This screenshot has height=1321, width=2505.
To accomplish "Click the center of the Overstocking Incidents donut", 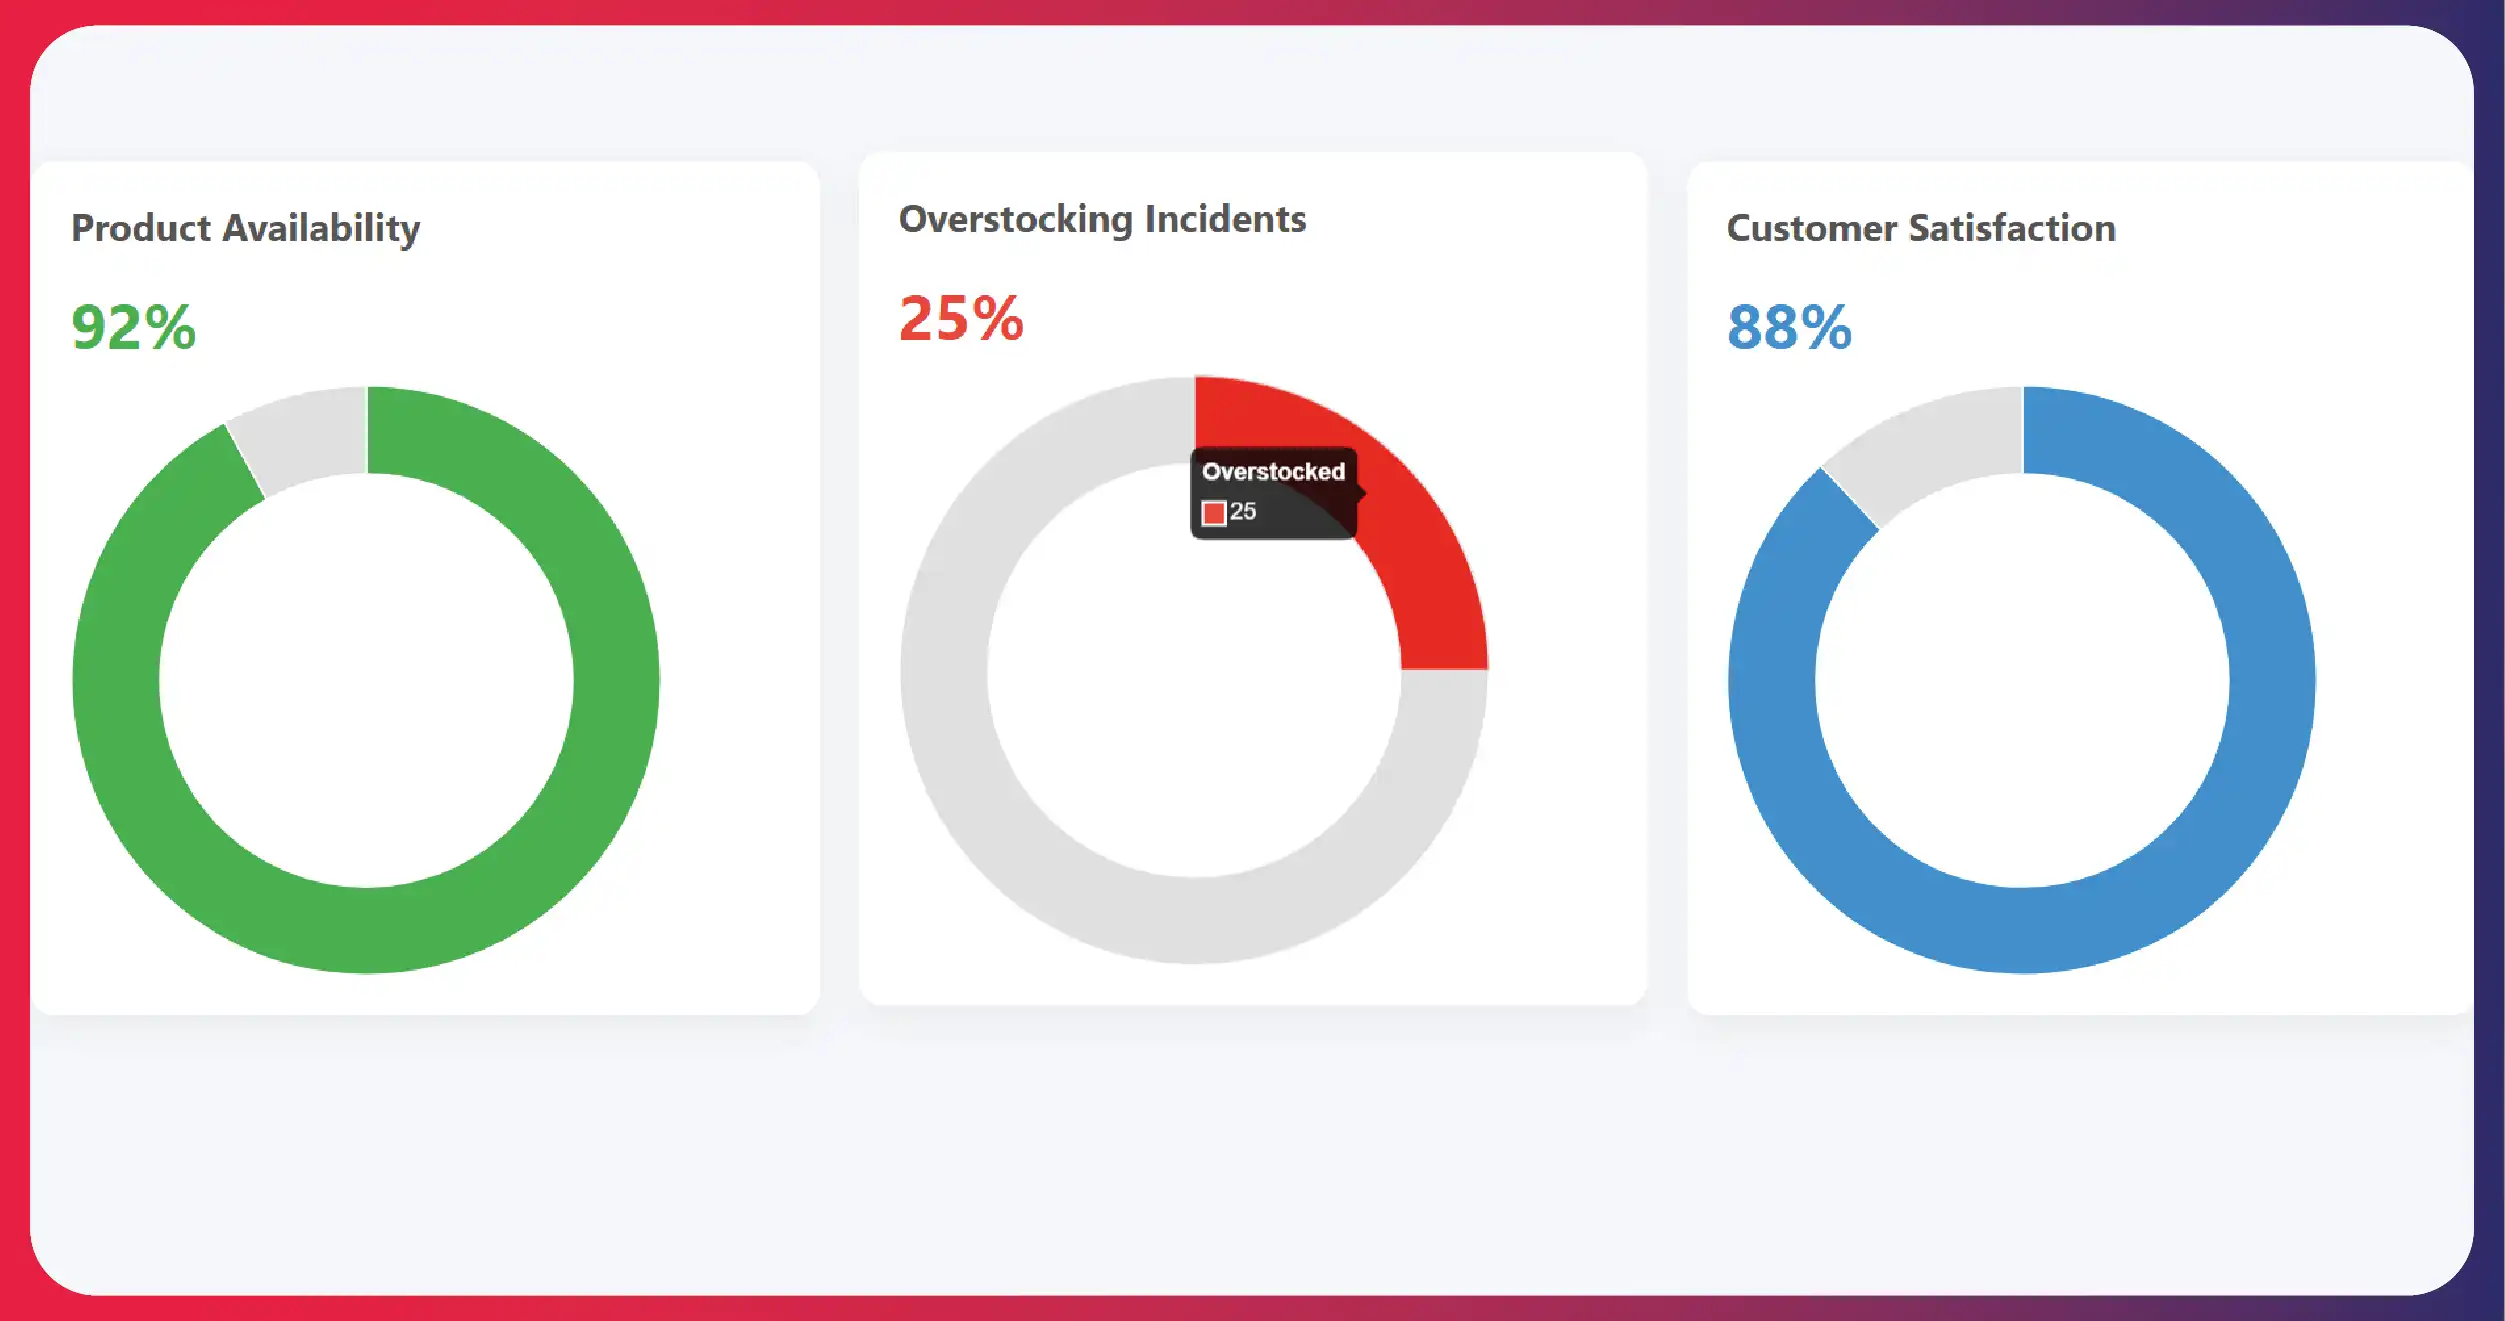I will coord(1194,671).
